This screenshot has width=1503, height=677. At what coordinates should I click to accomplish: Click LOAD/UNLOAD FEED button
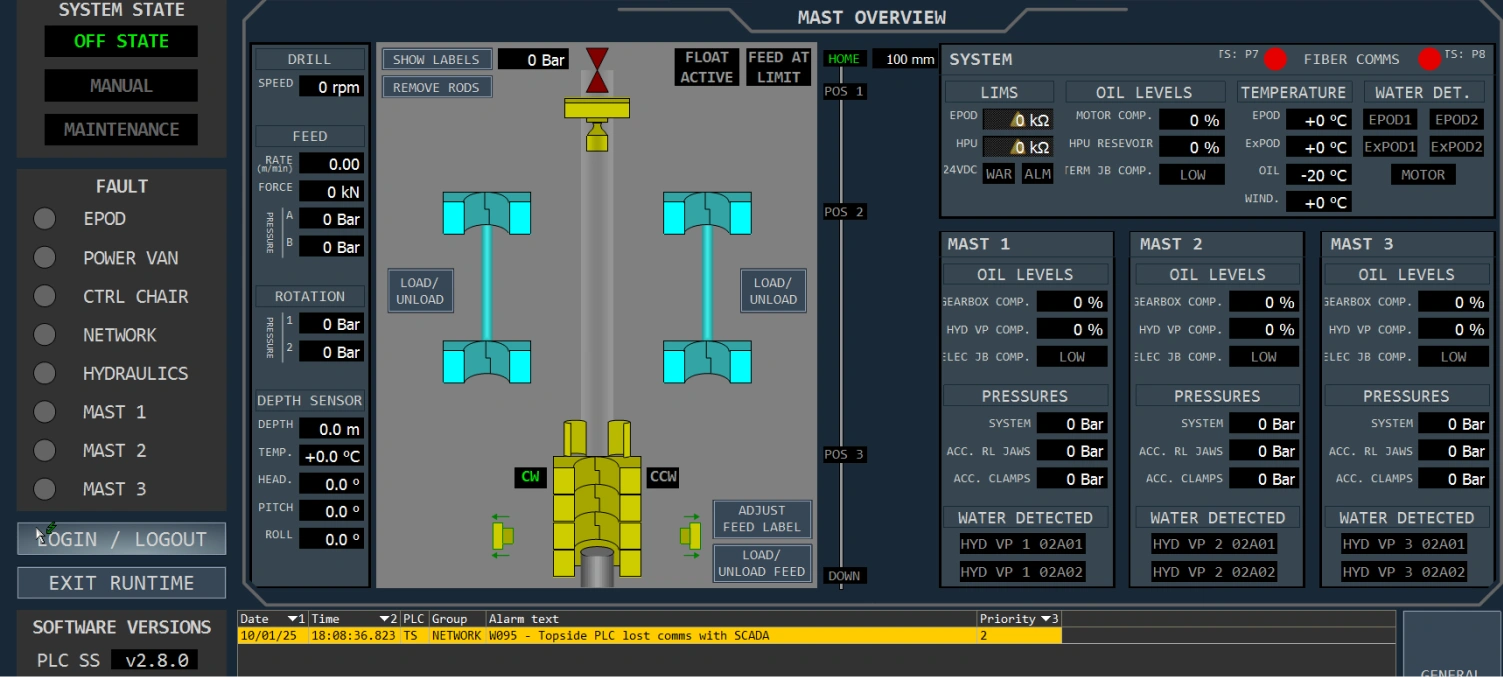tap(762, 563)
